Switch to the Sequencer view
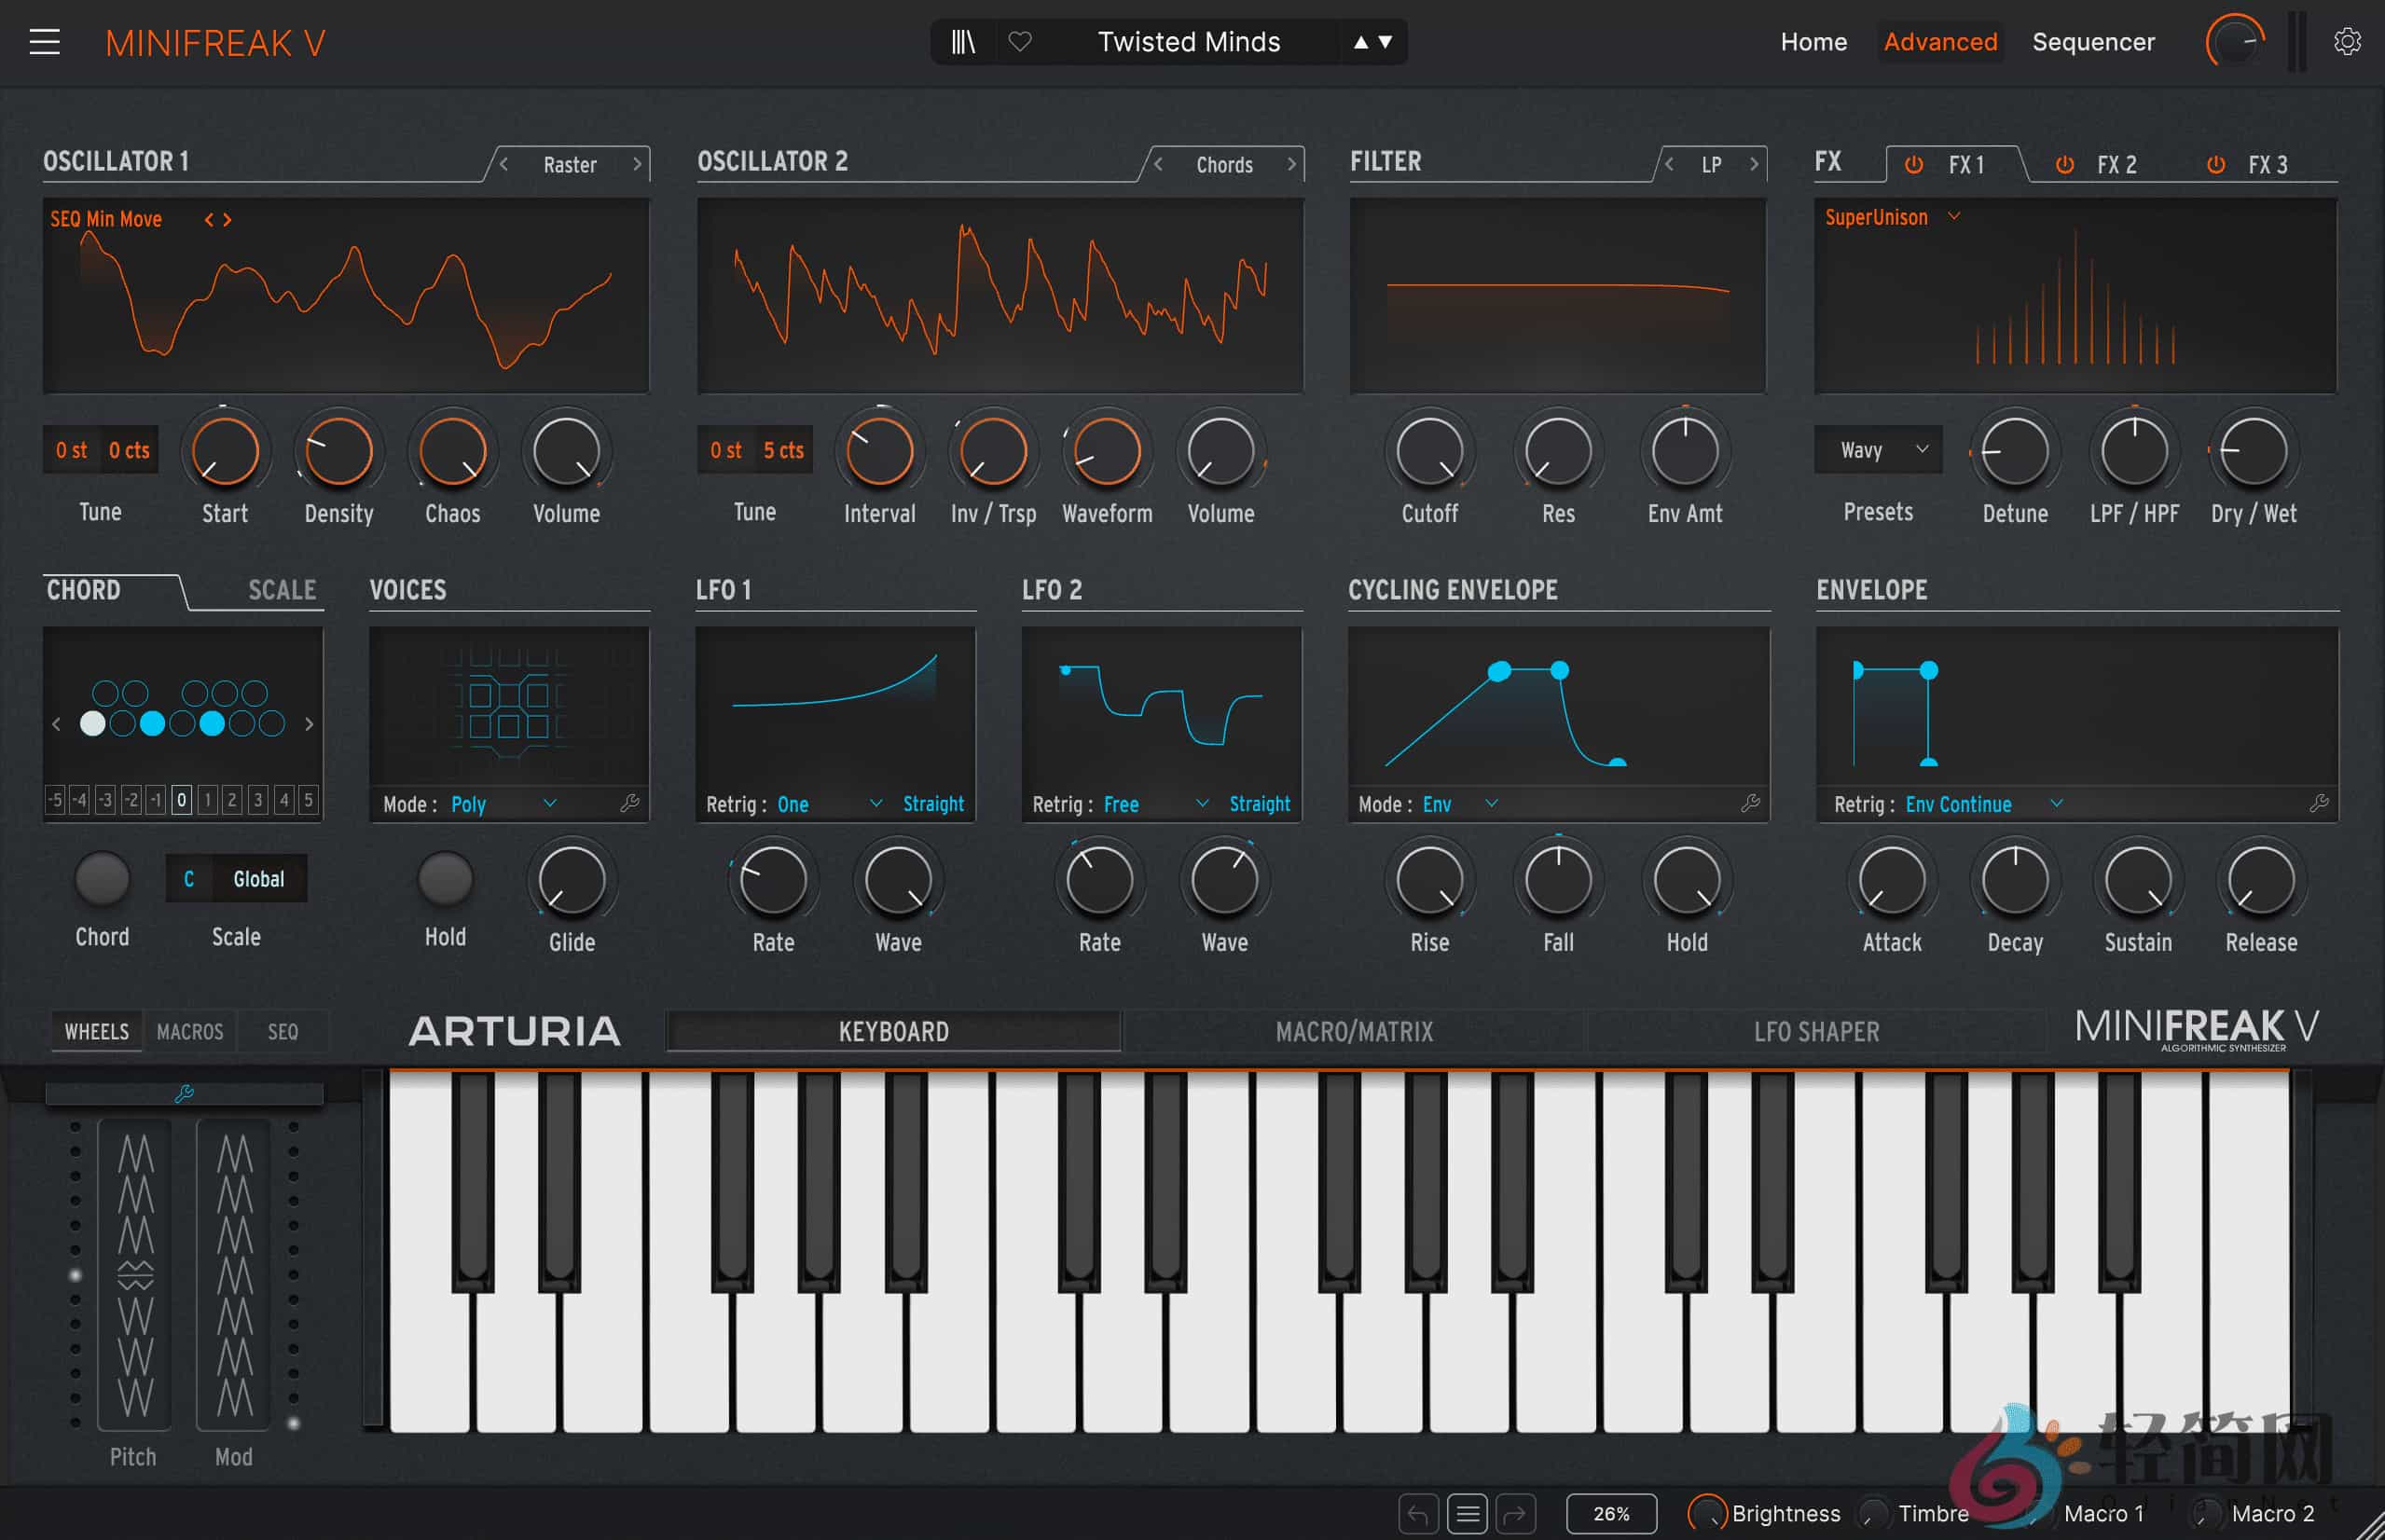The width and height of the screenshot is (2385, 1540). (2093, 42)
